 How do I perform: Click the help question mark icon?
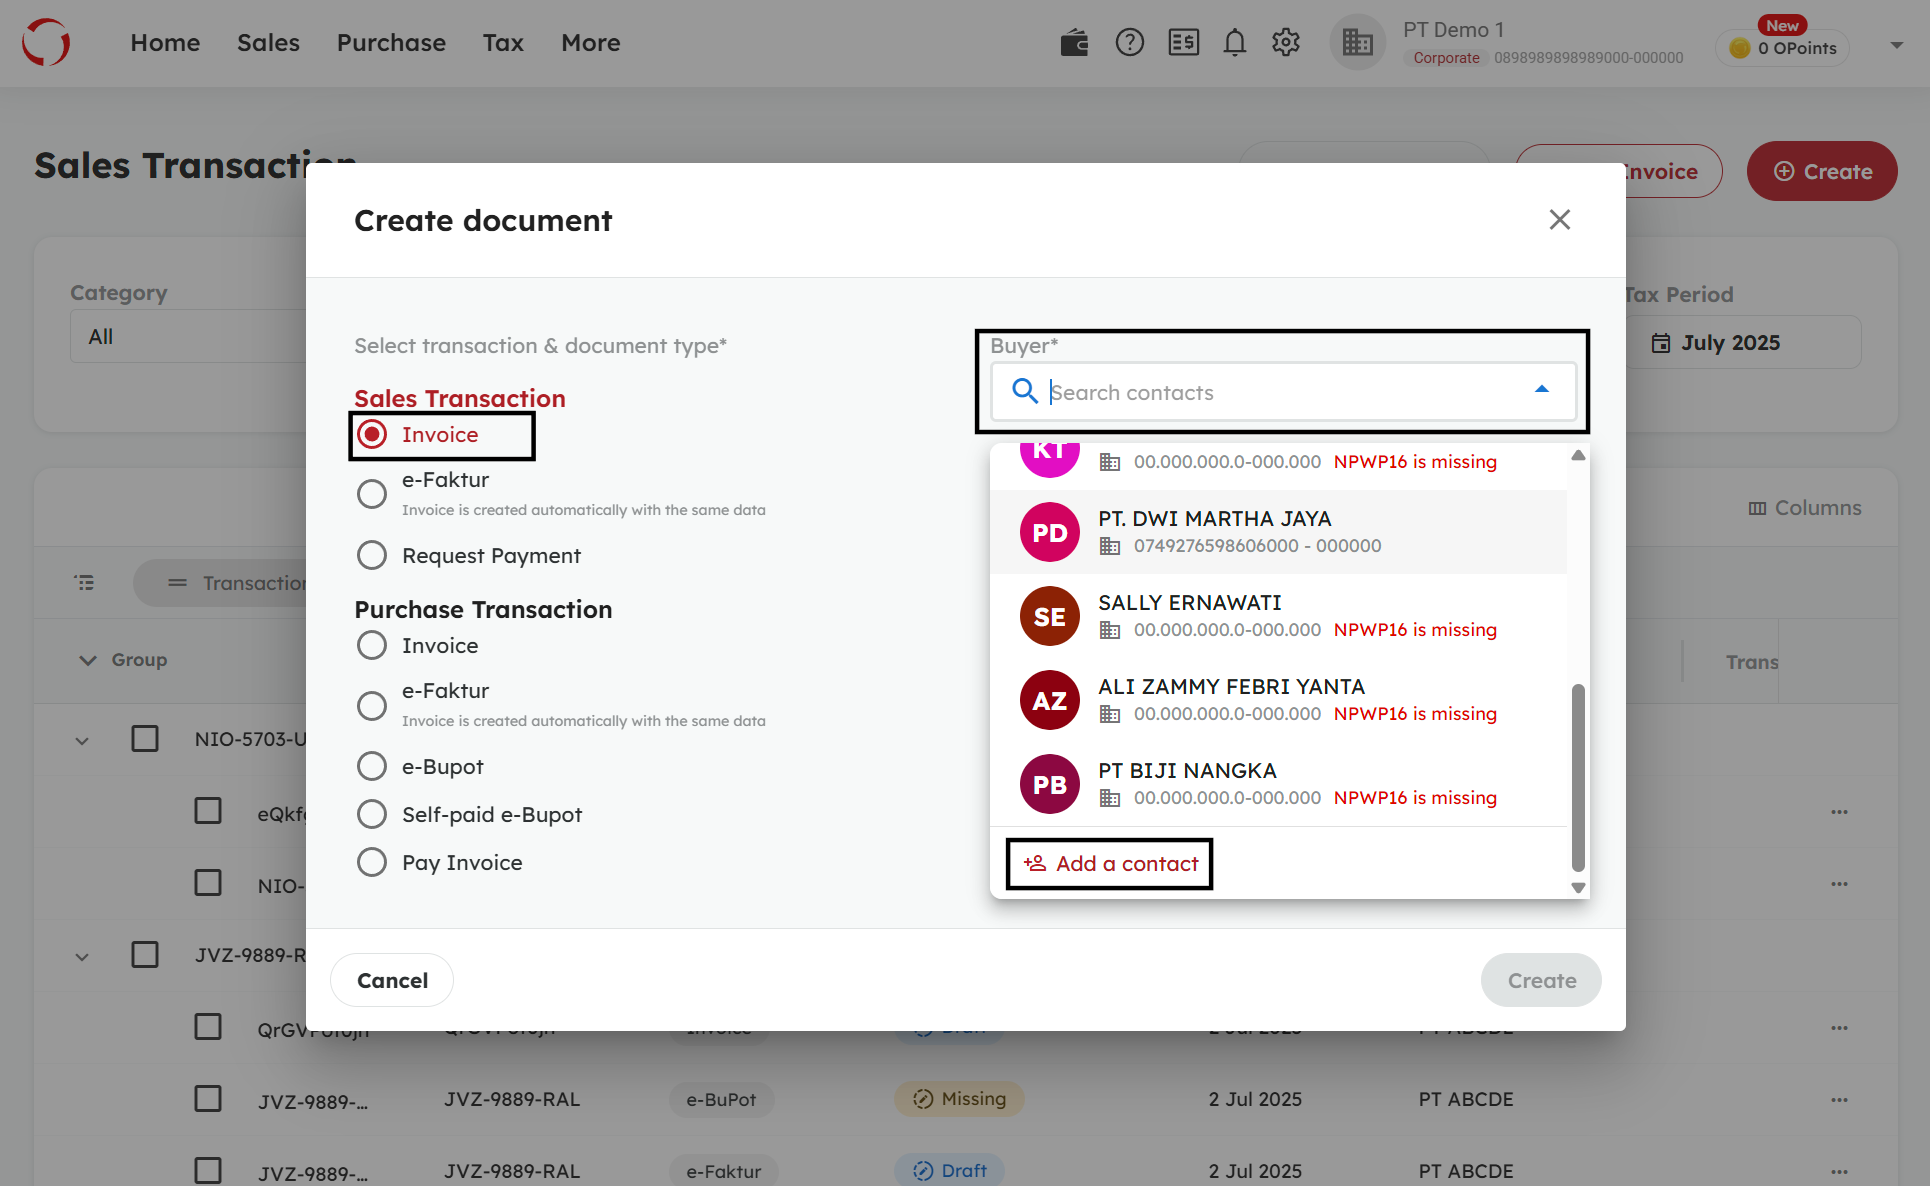point(1129,43)
